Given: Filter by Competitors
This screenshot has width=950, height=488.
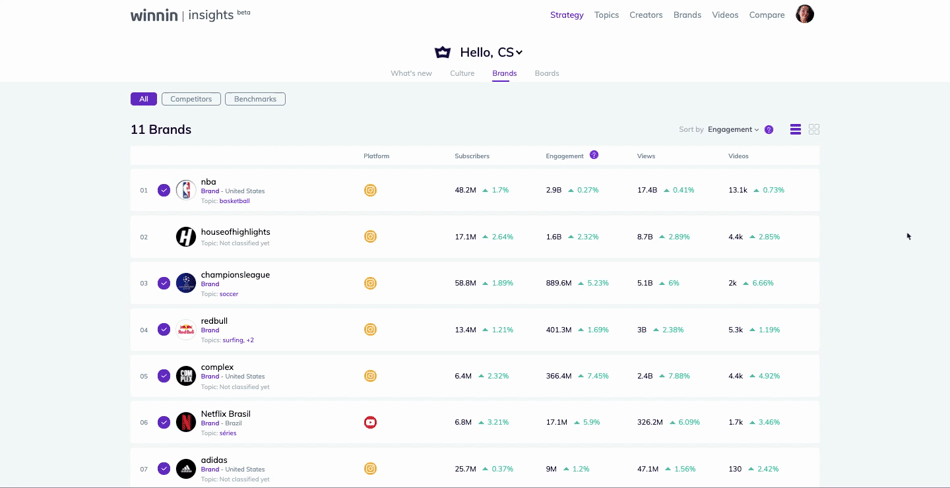Looking at the screenshot, I should tap(191, 99).
